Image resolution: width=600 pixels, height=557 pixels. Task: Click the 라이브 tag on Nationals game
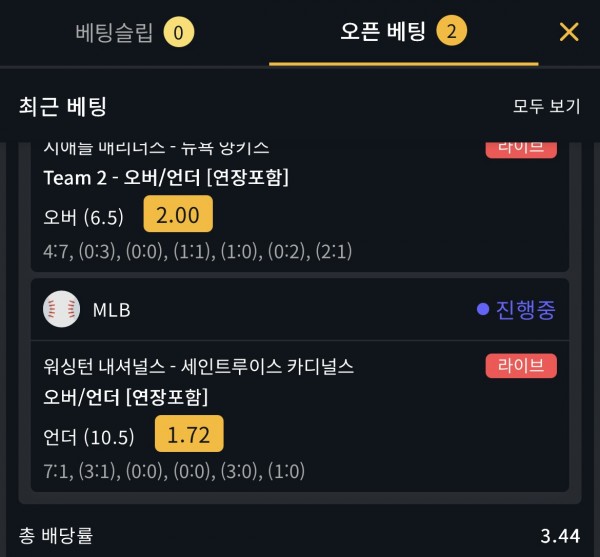pyautogui.click(x=521, y=366)
